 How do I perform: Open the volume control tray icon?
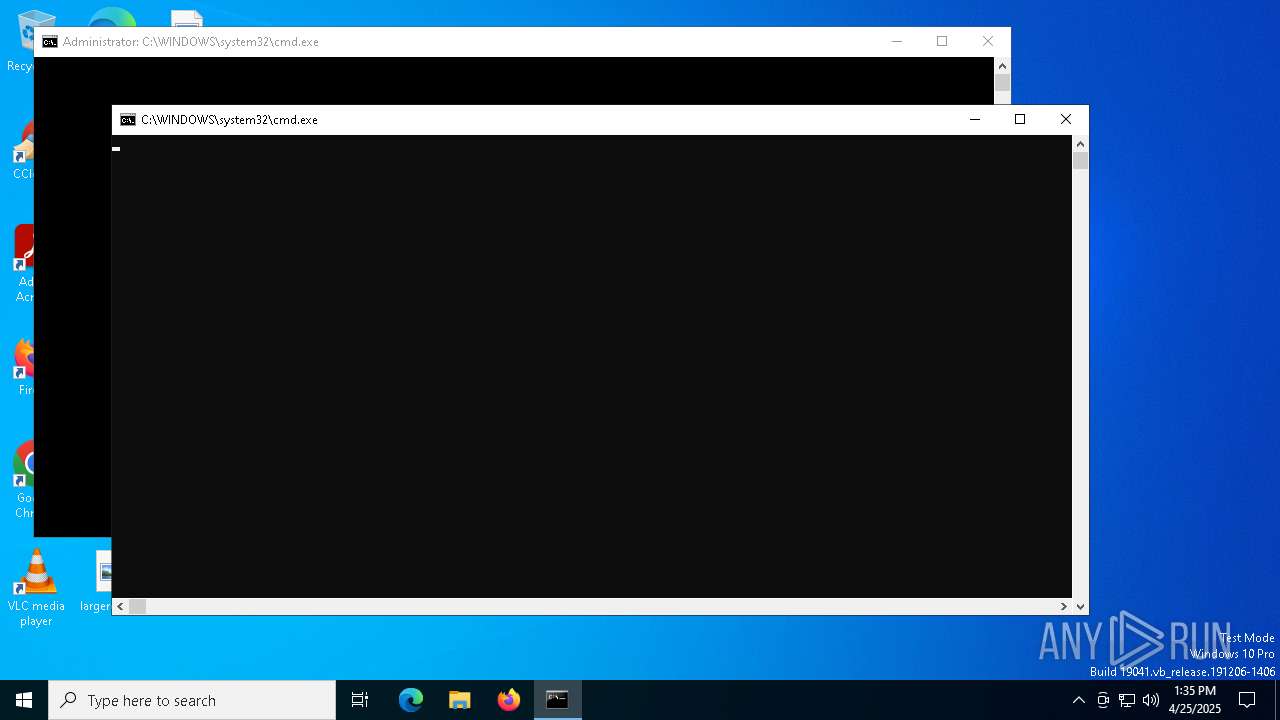(1151, 700)
